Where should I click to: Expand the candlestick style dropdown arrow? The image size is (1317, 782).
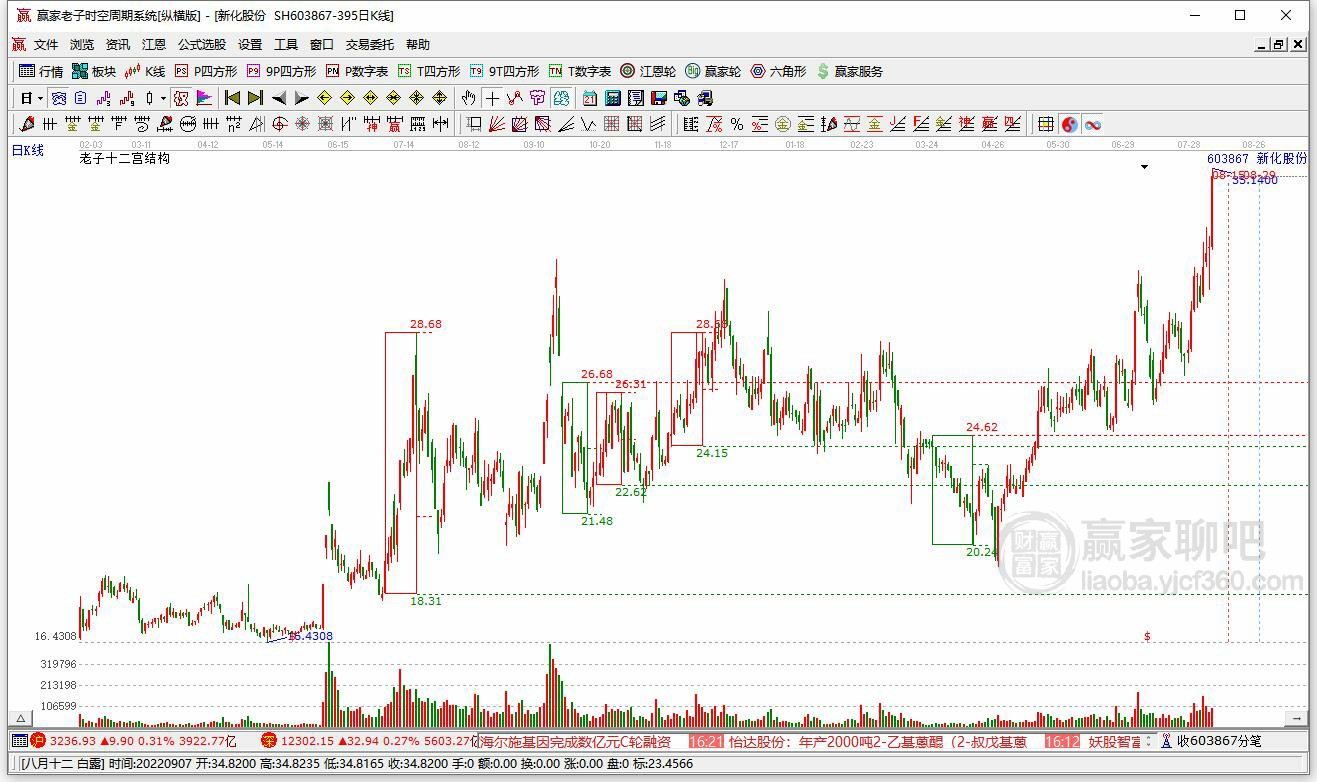pos(163,98)
